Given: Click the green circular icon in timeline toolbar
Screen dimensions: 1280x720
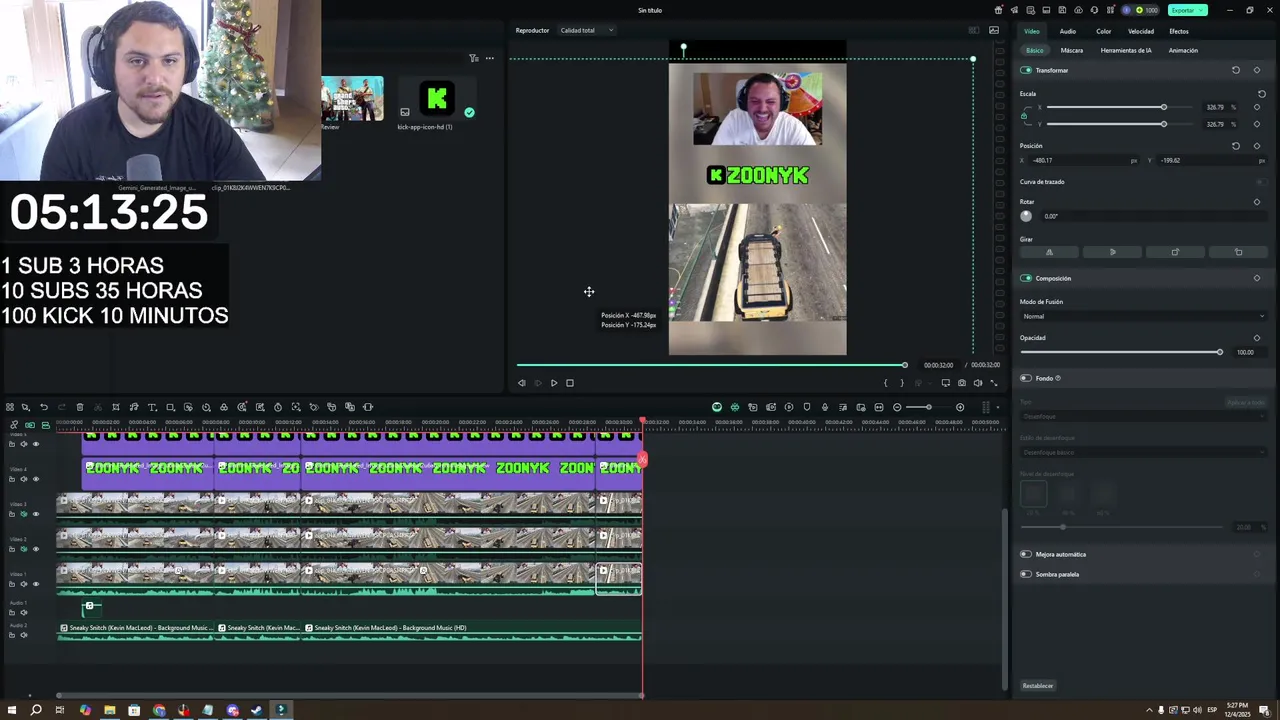Looking at the screenshot, I should click(x=717, y=407).
